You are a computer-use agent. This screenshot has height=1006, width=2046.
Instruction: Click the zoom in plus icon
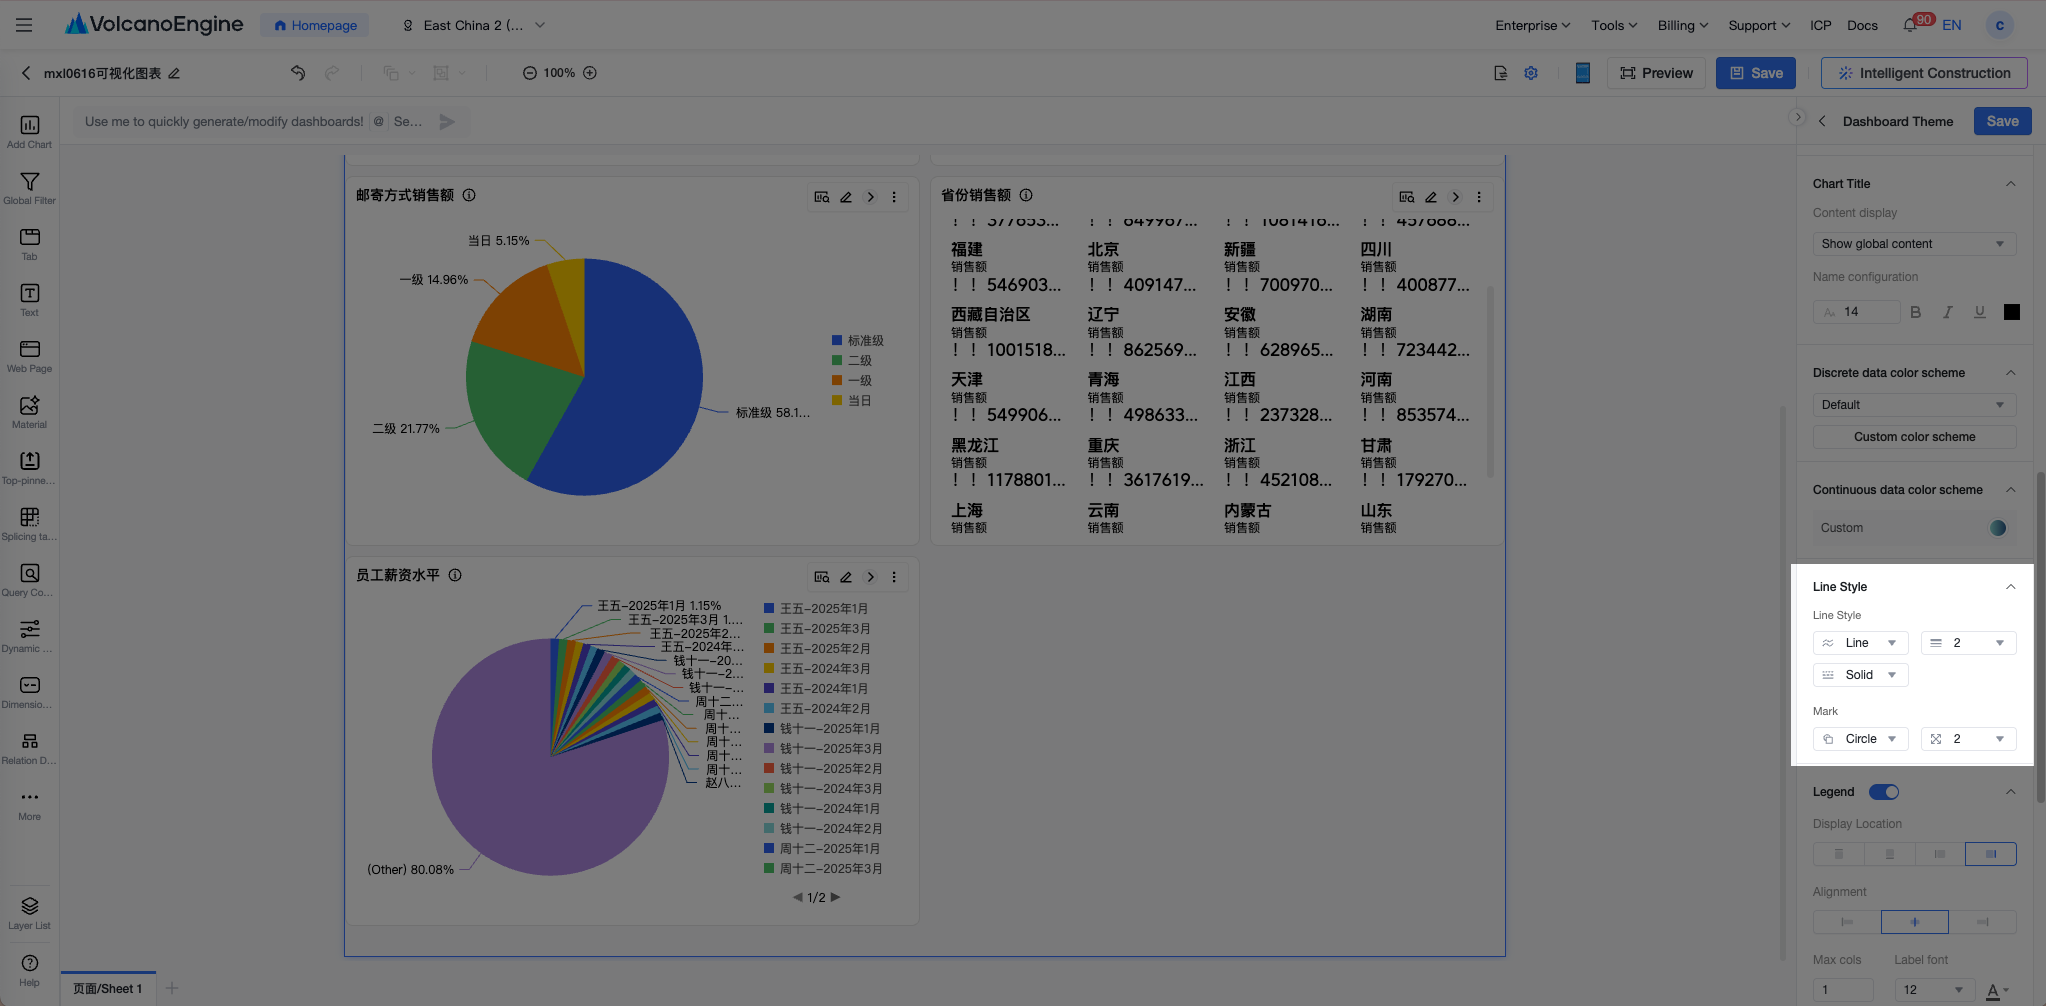click(590, 73)
